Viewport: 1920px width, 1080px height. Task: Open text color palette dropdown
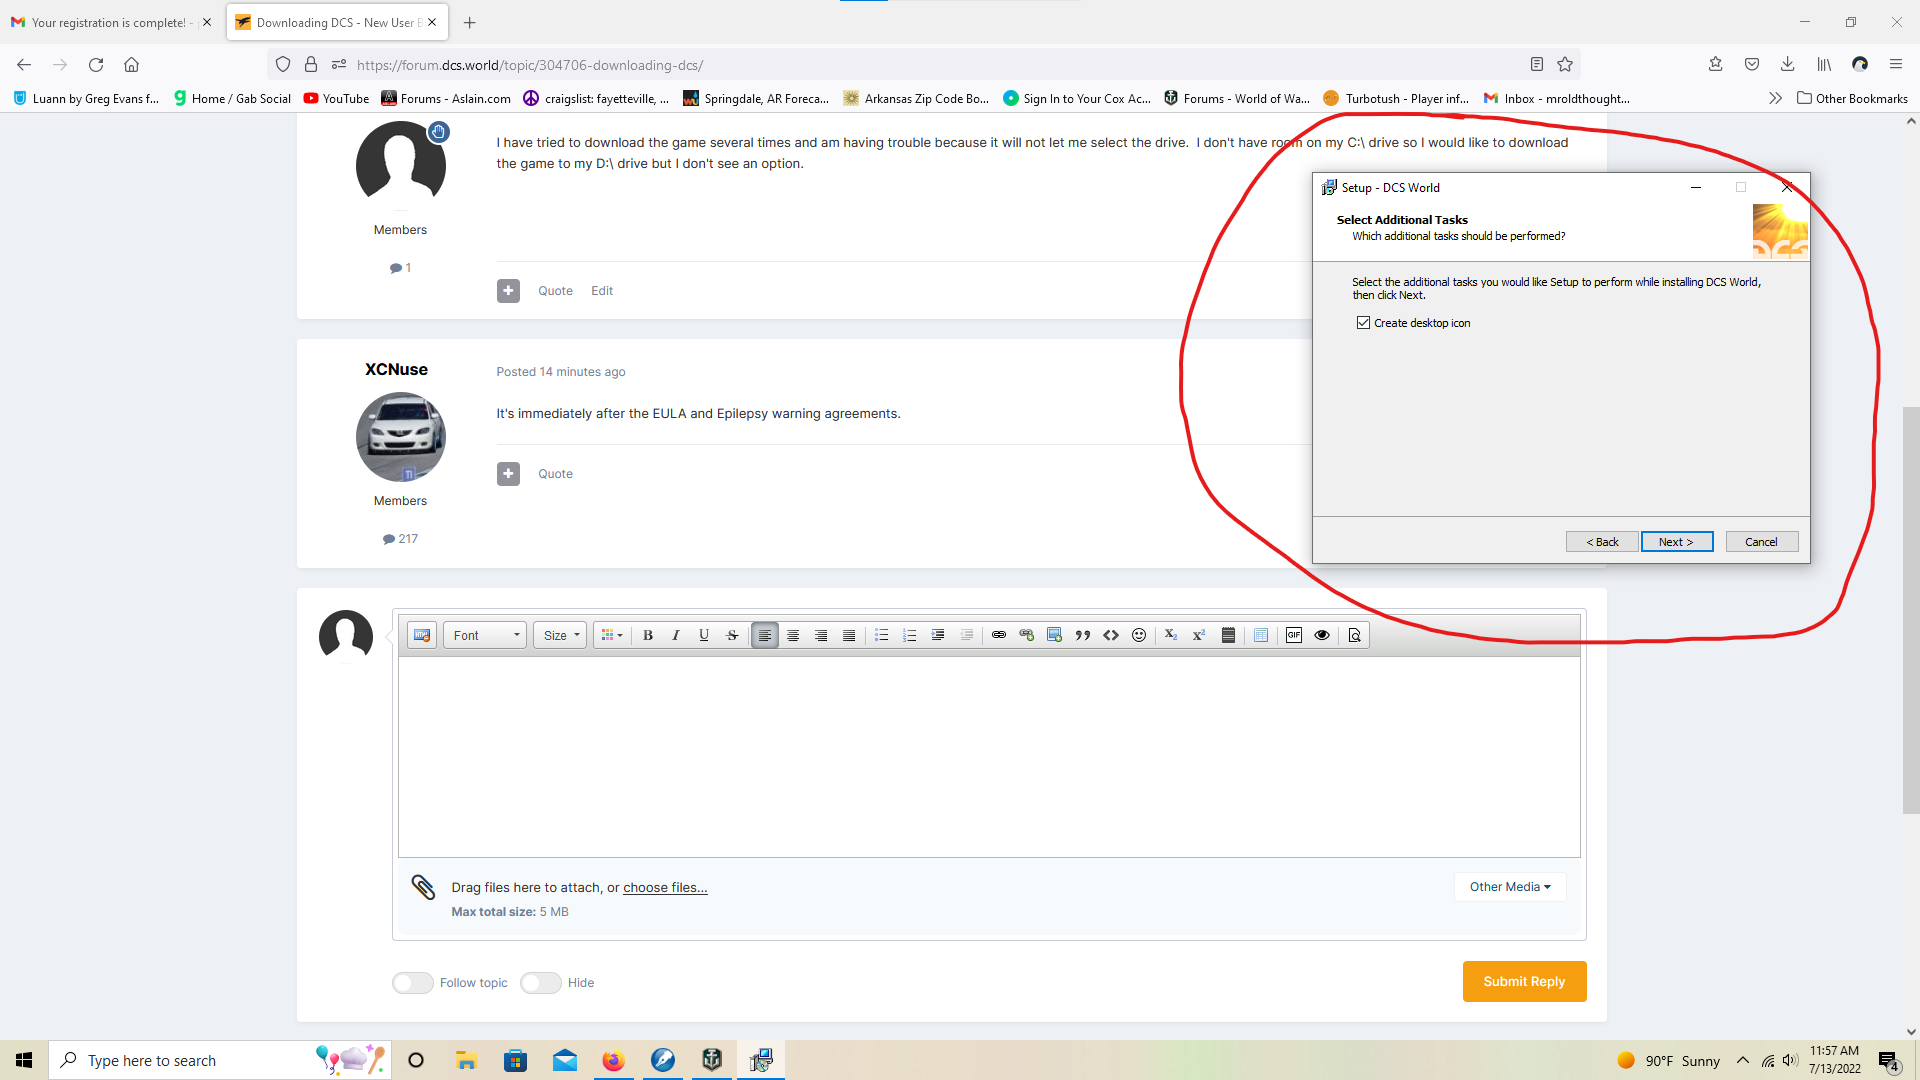[612, 635]
